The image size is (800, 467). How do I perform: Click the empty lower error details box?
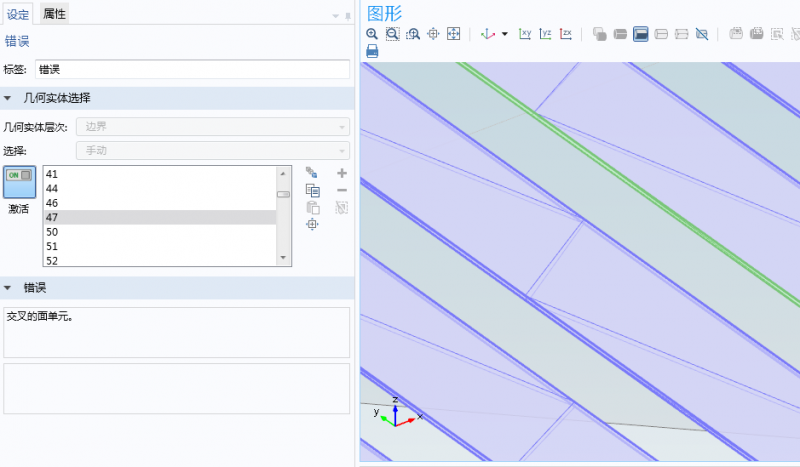click(x=177, y=388)
